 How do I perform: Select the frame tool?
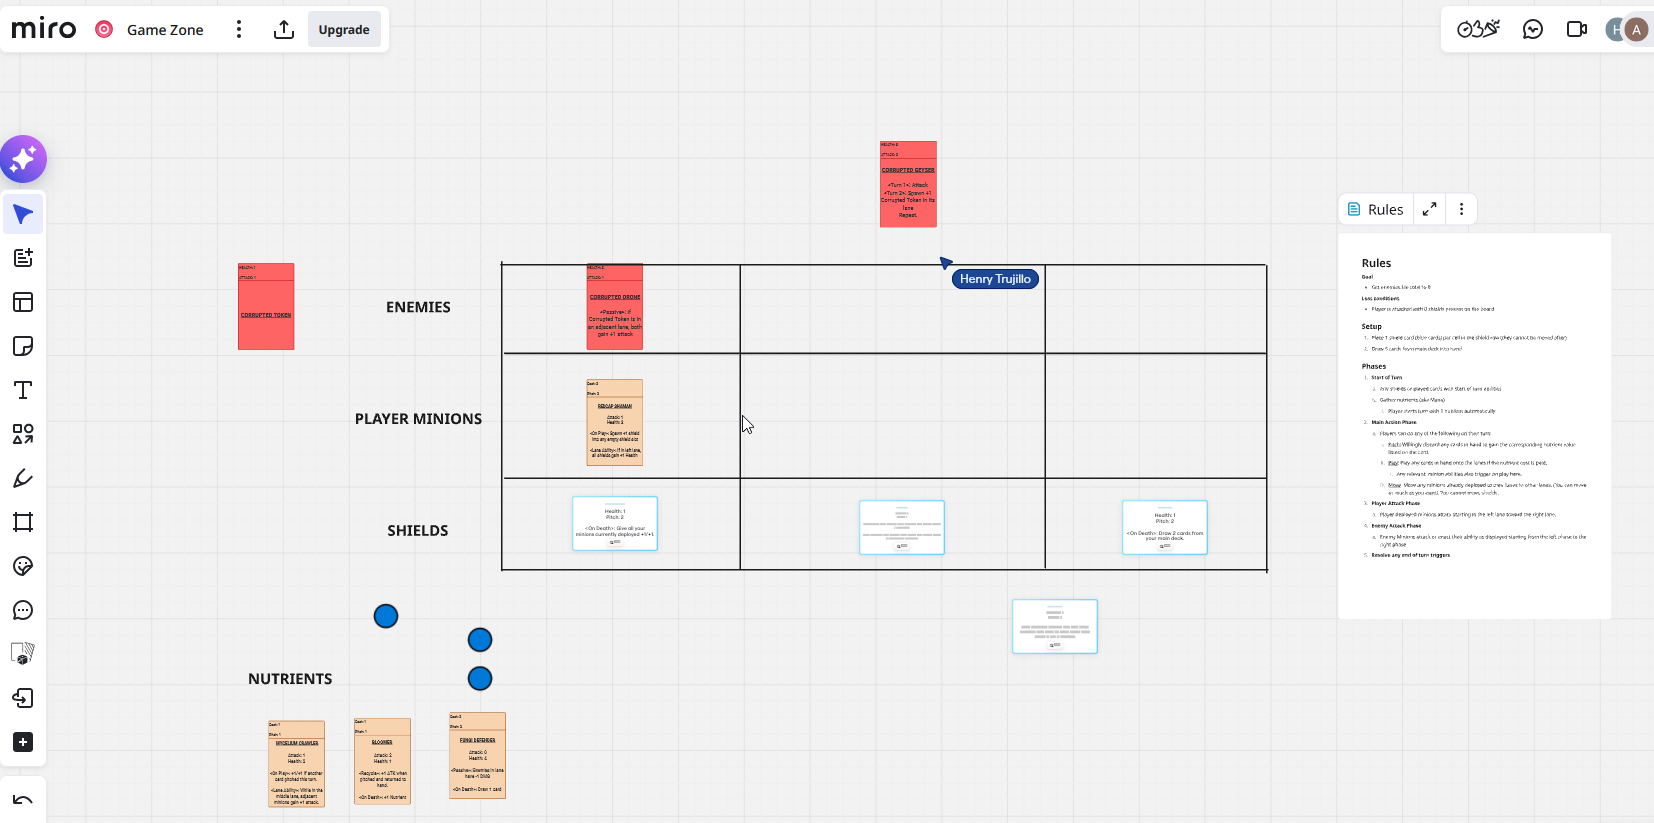[23, 522]
